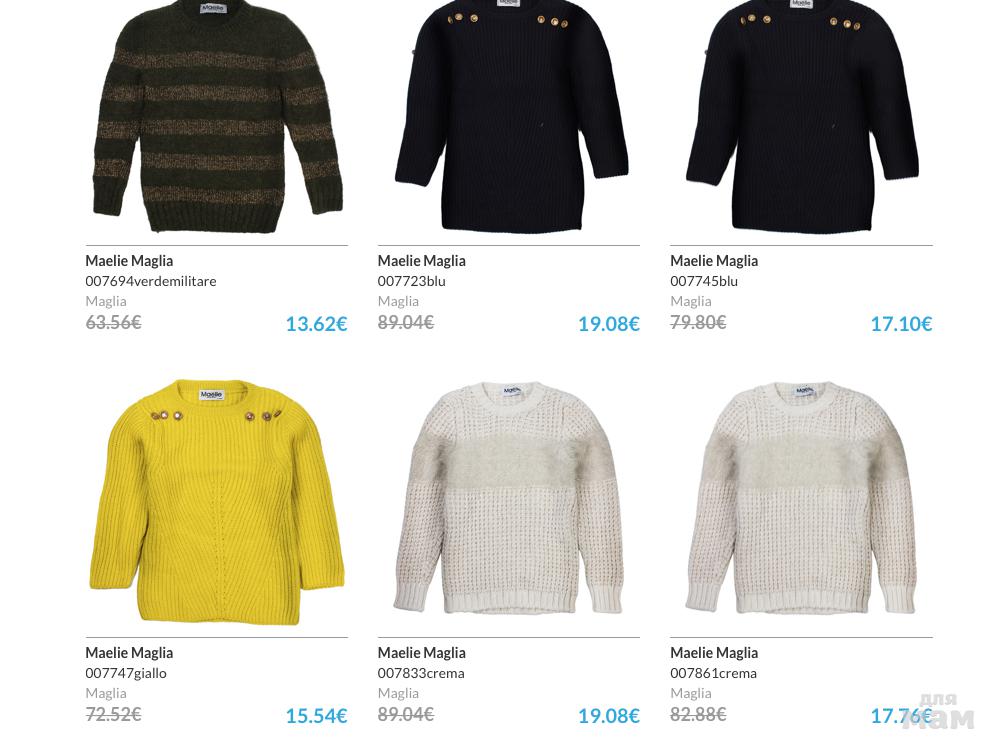Click product code 007861crema

(713, 673)
